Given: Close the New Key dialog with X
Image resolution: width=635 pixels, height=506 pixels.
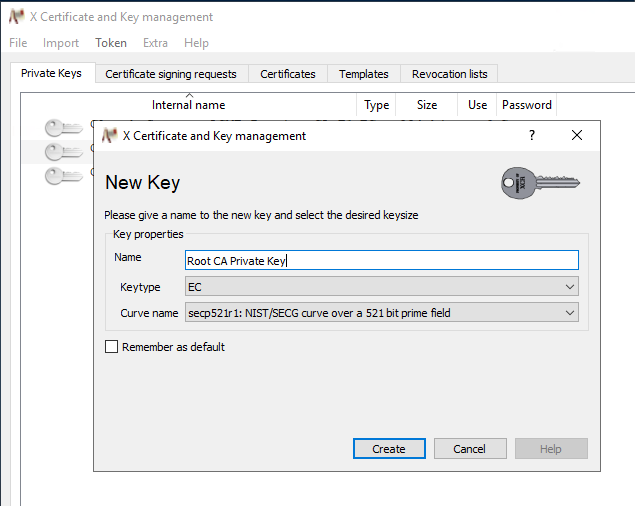Looking at the screenshot, I should 577,135.
